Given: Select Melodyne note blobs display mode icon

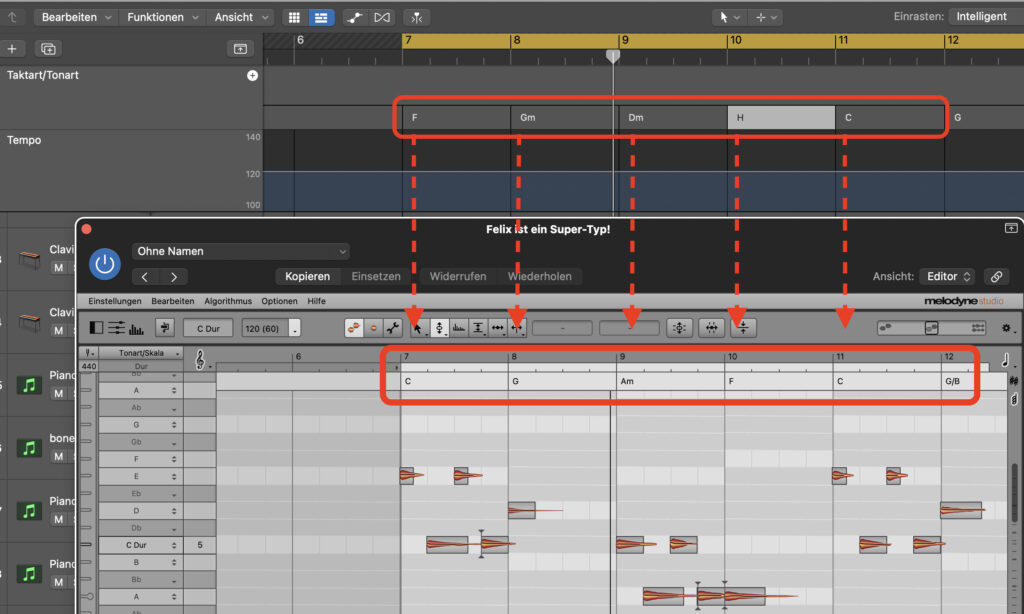Looking at the screenshot, I should [x=353, y=328].
